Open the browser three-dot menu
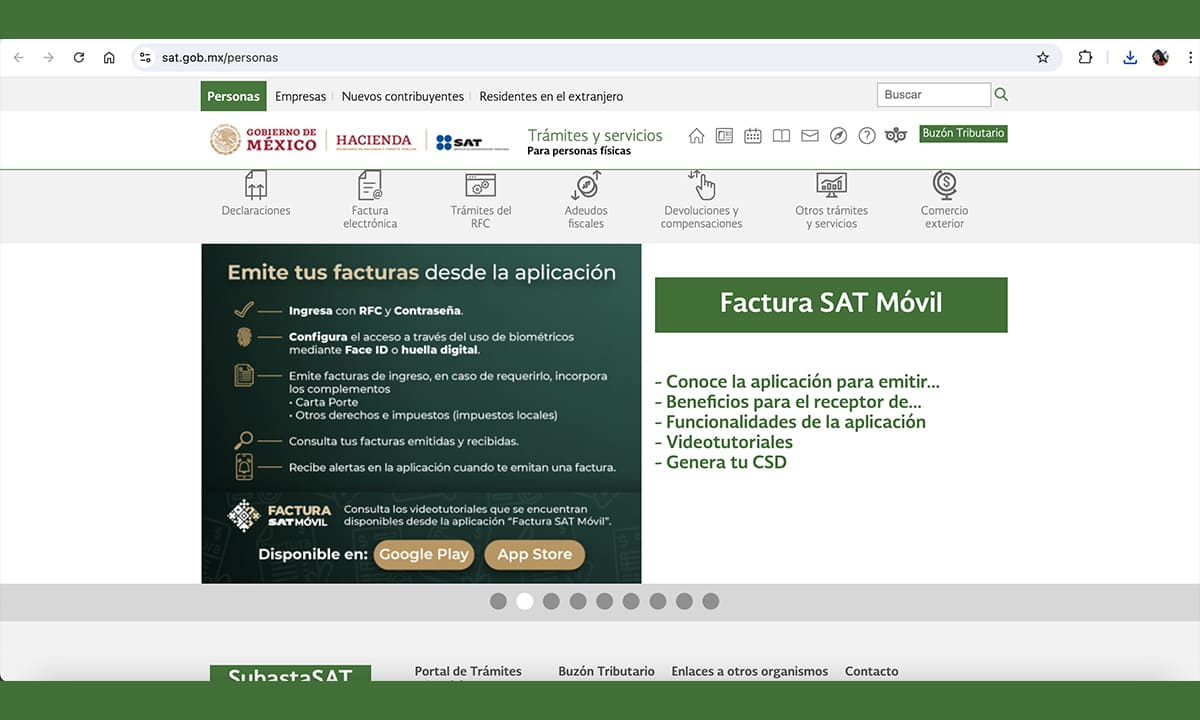The image size is (1200, 720). (1190, 58)
